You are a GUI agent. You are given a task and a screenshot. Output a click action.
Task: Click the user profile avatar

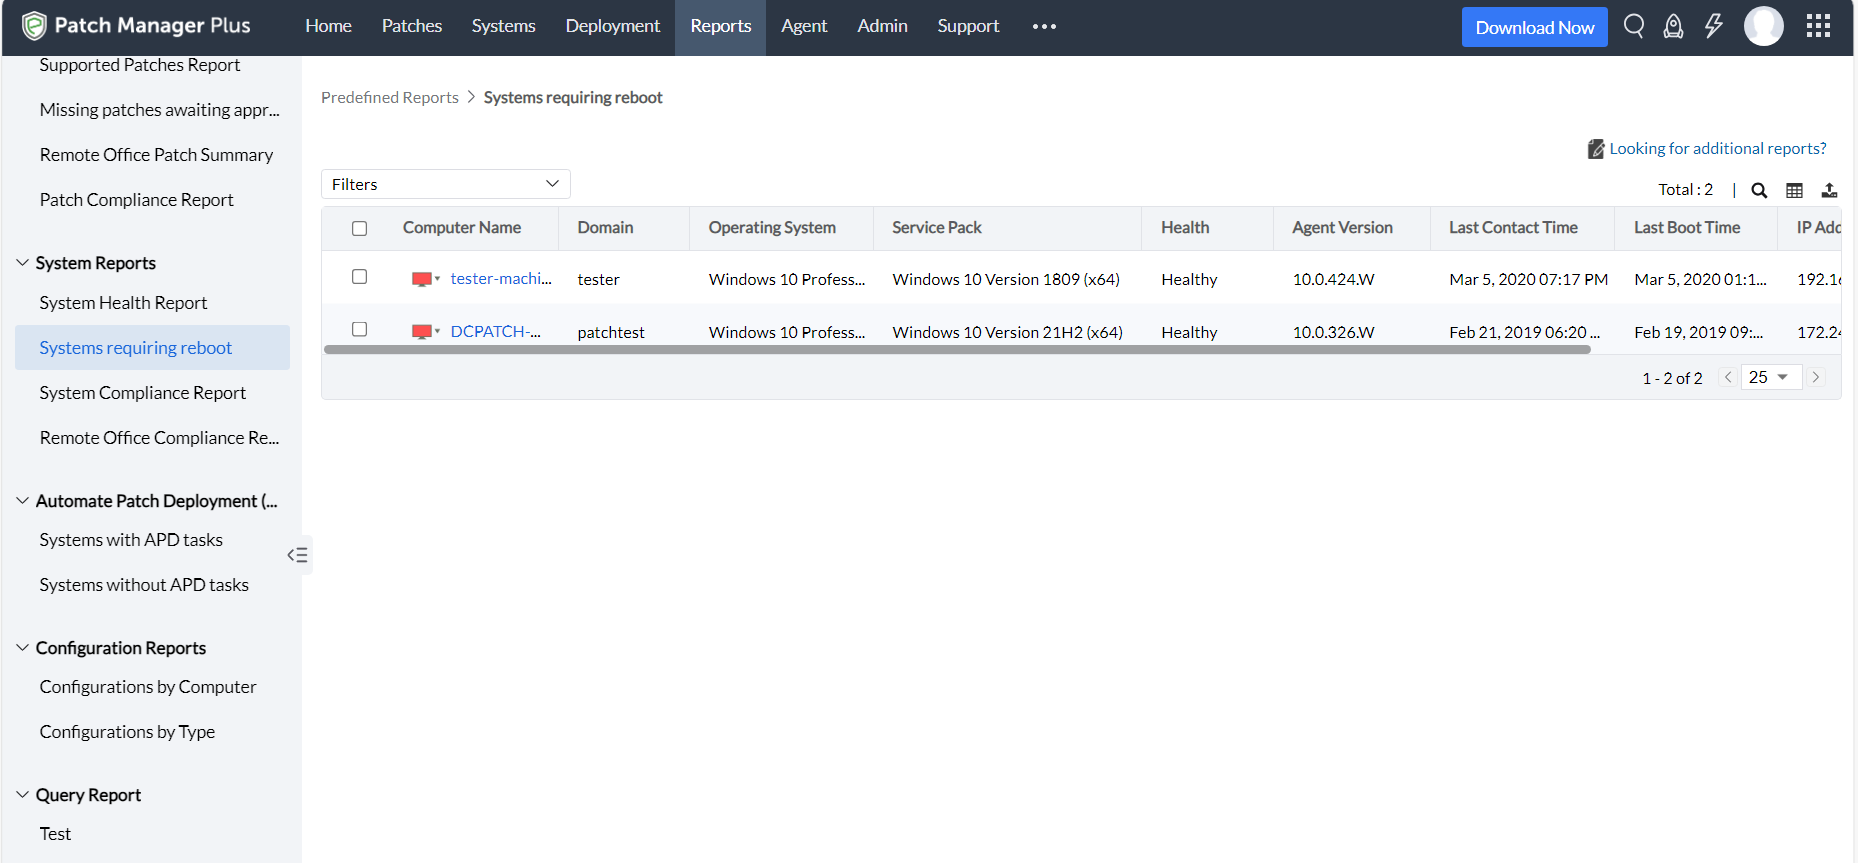1763,26
